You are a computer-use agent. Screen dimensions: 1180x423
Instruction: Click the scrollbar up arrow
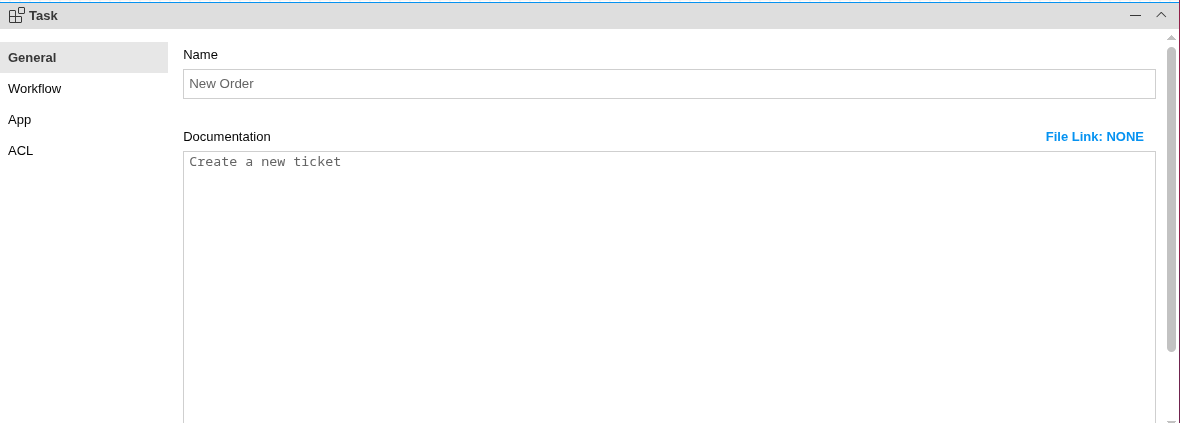(1171, 37)
